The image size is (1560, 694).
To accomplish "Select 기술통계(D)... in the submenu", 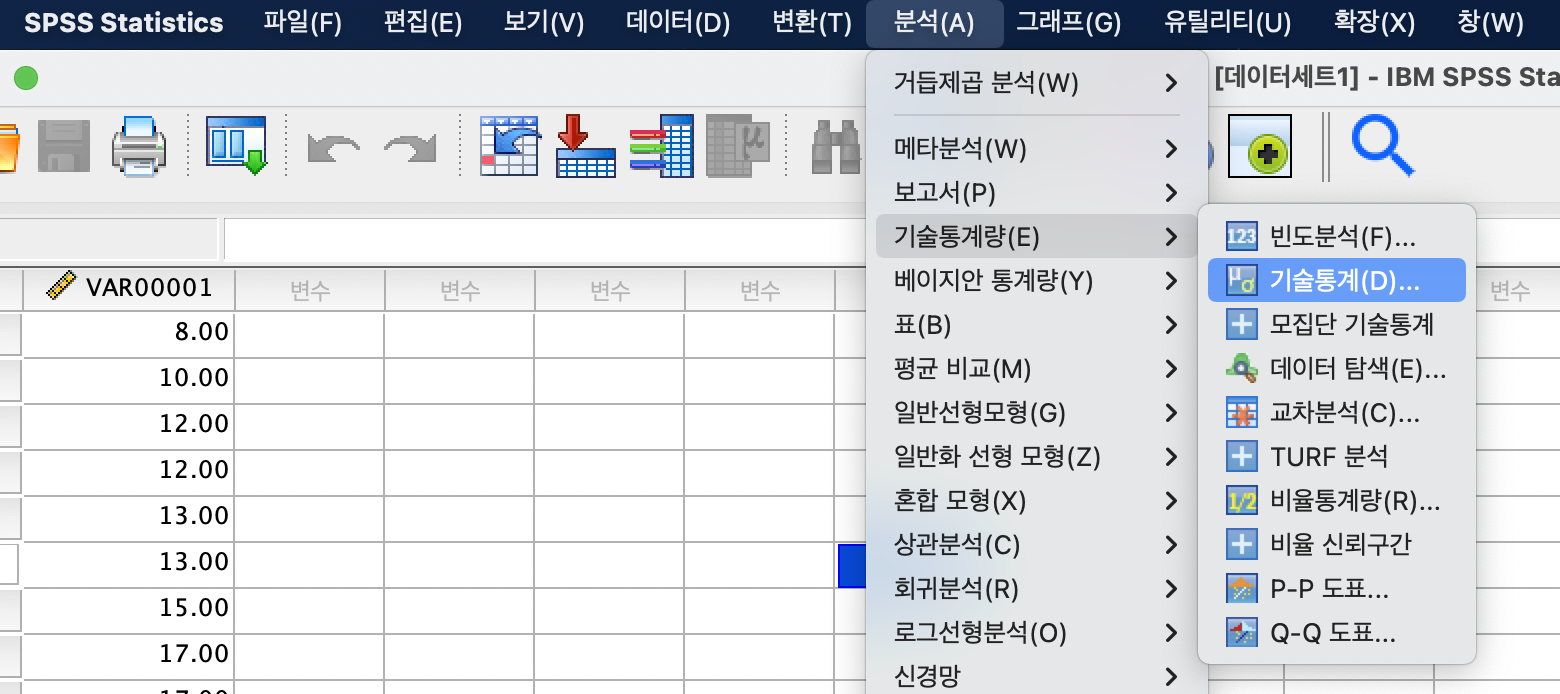I will (1337, 281).
